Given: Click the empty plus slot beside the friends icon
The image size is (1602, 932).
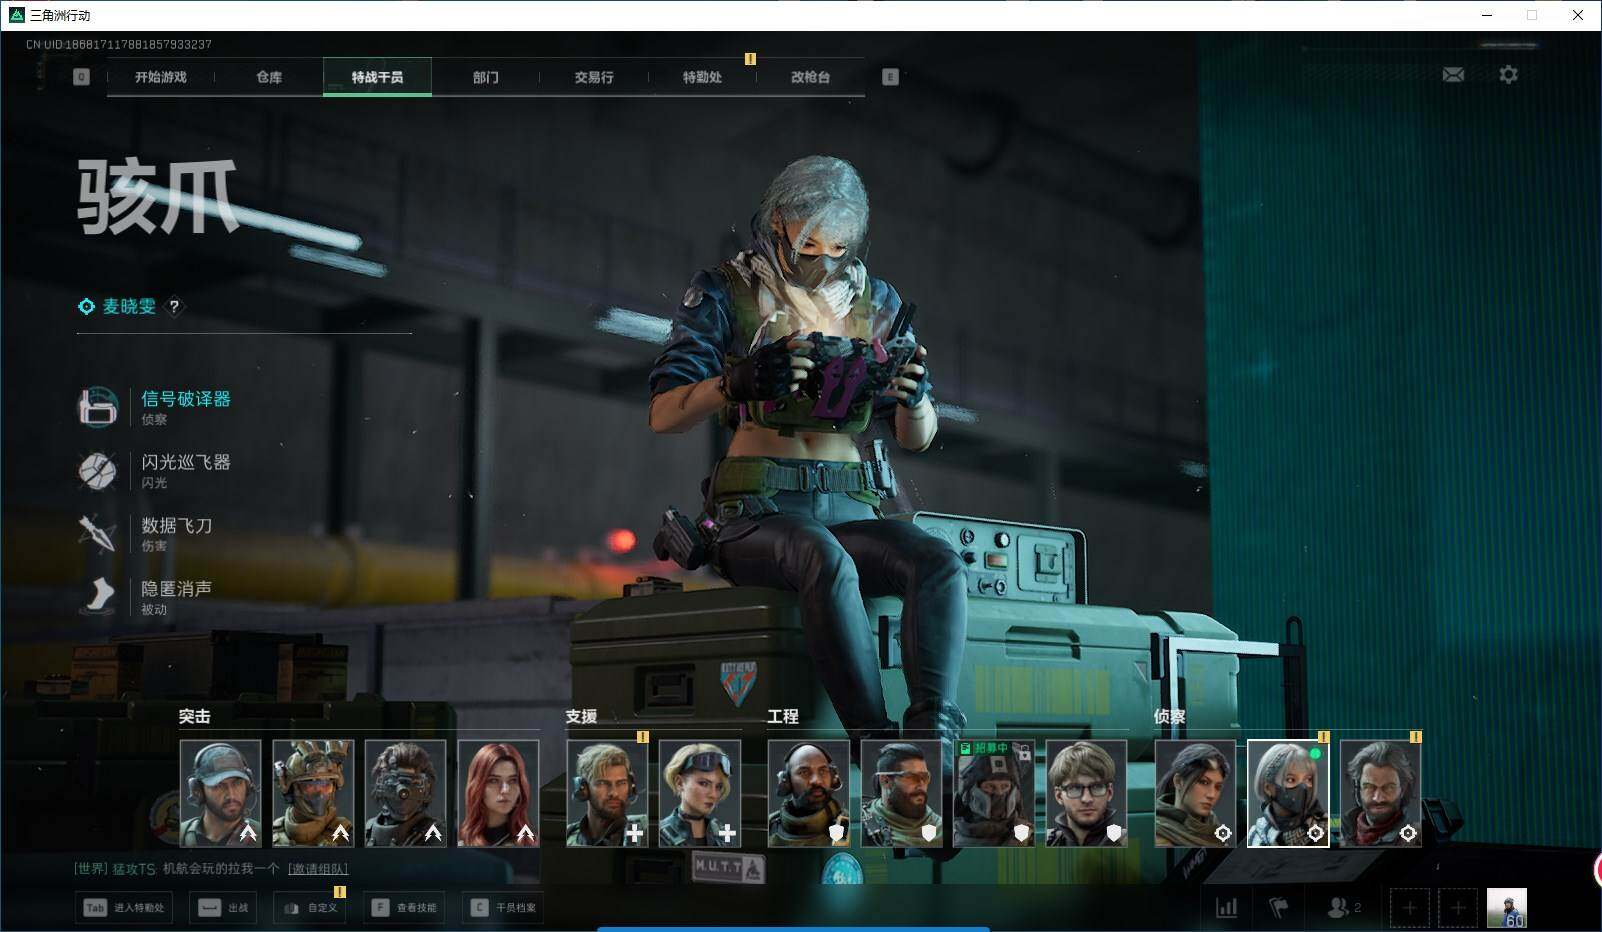Looking at the screenshot, I should pos(1409,908).
